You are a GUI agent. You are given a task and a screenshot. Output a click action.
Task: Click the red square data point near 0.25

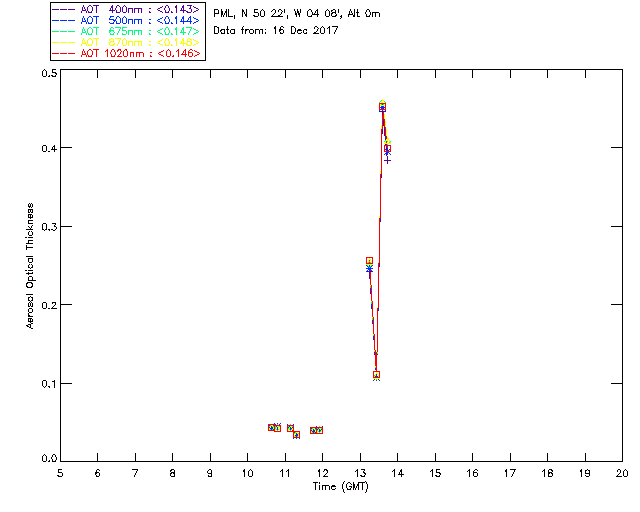(369, 261)
